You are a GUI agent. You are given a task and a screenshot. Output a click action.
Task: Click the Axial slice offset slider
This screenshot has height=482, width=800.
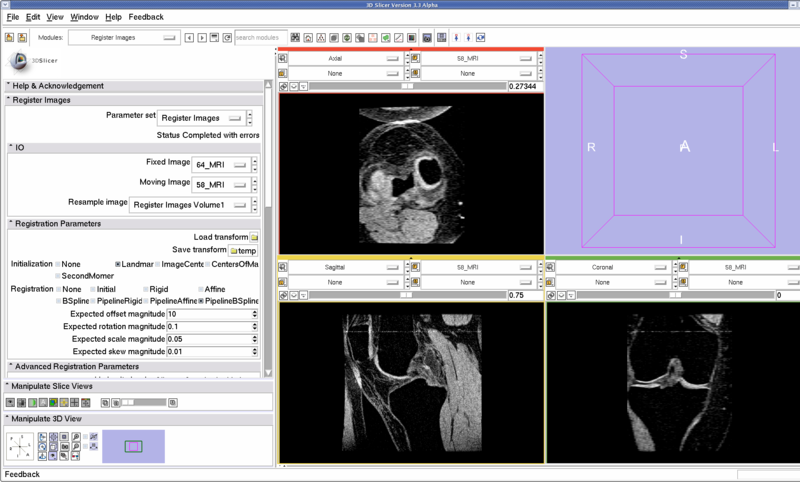click(407, 87)
